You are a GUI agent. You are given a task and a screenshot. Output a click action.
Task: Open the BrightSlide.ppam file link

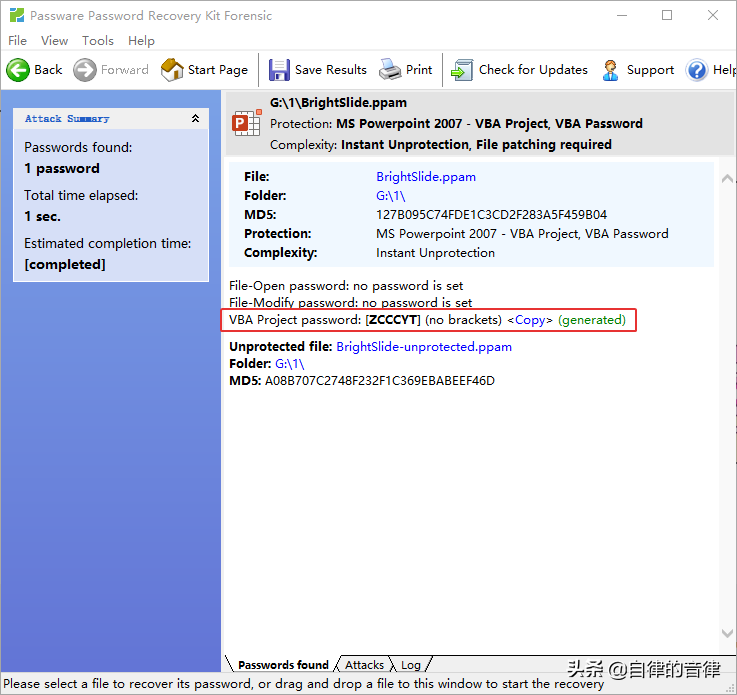pyautogui.click(x=426, y=177)
